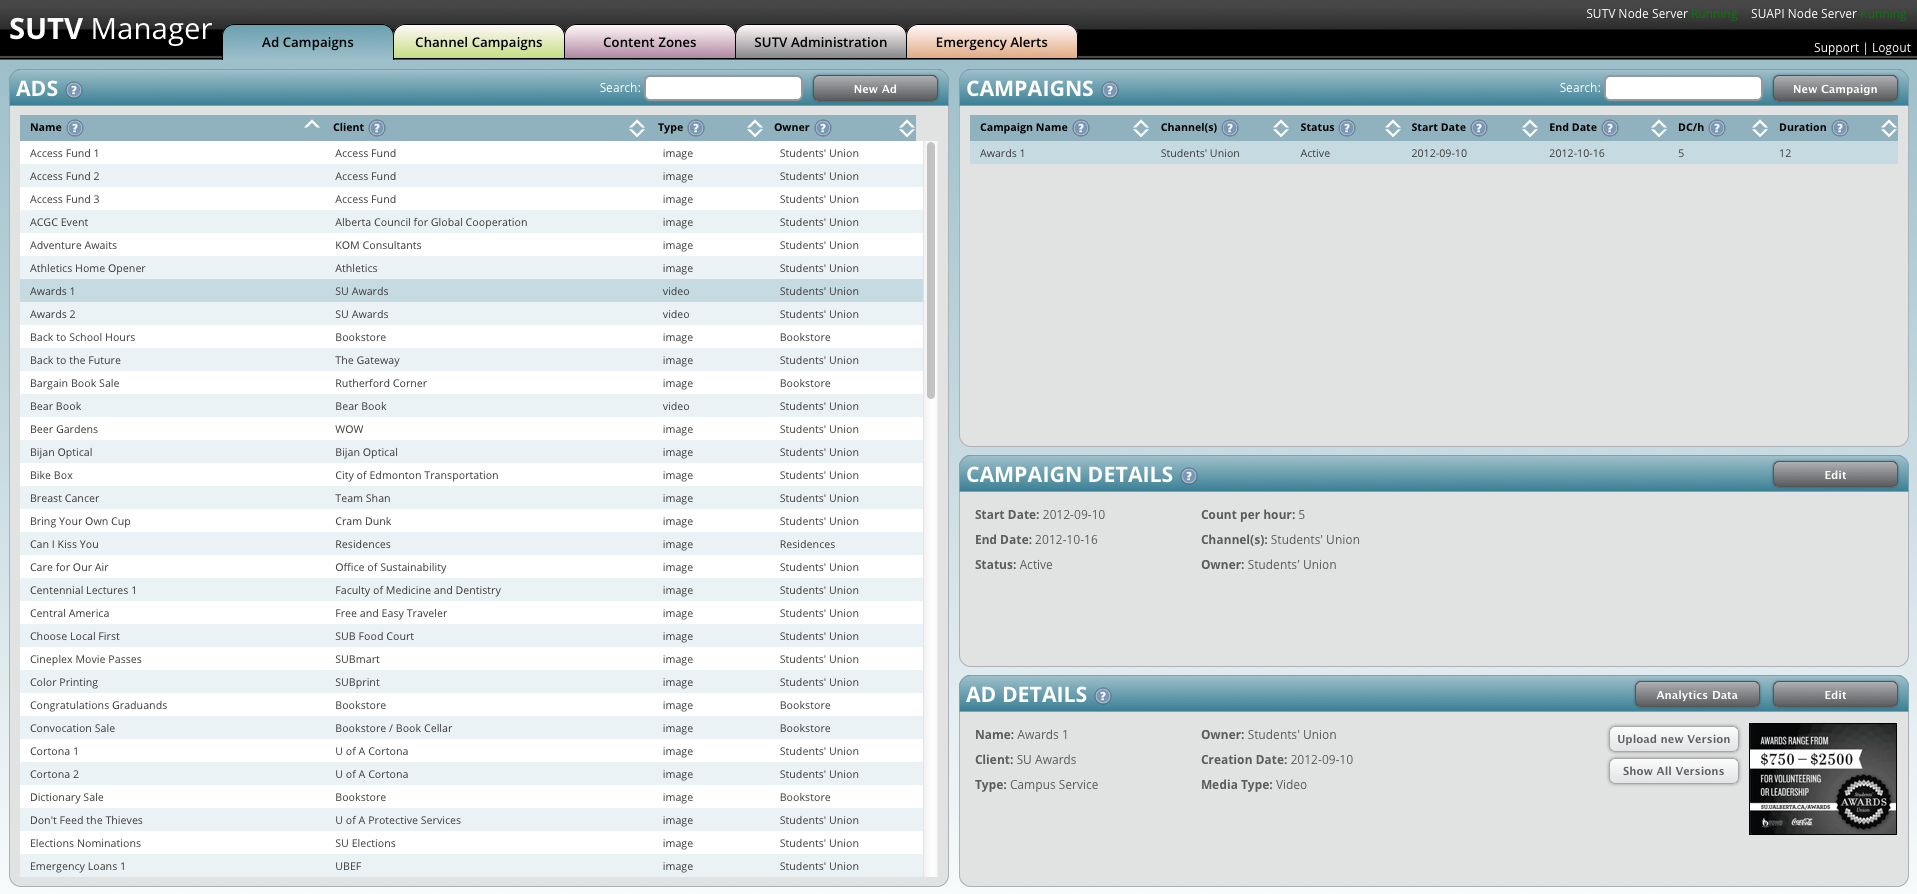Click the ads list vertical scrollbar
This screenshot has width=1917, height=894.
click(931, 270)
